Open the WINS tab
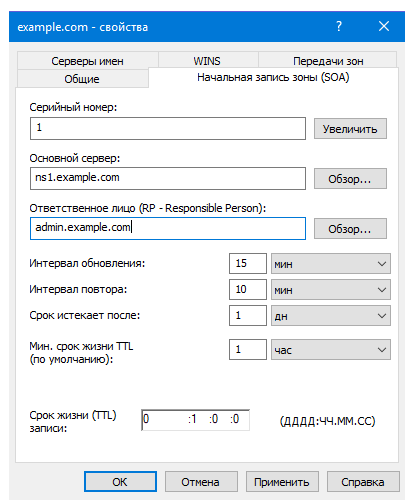The image size is (408, 500). coord(207,61)
